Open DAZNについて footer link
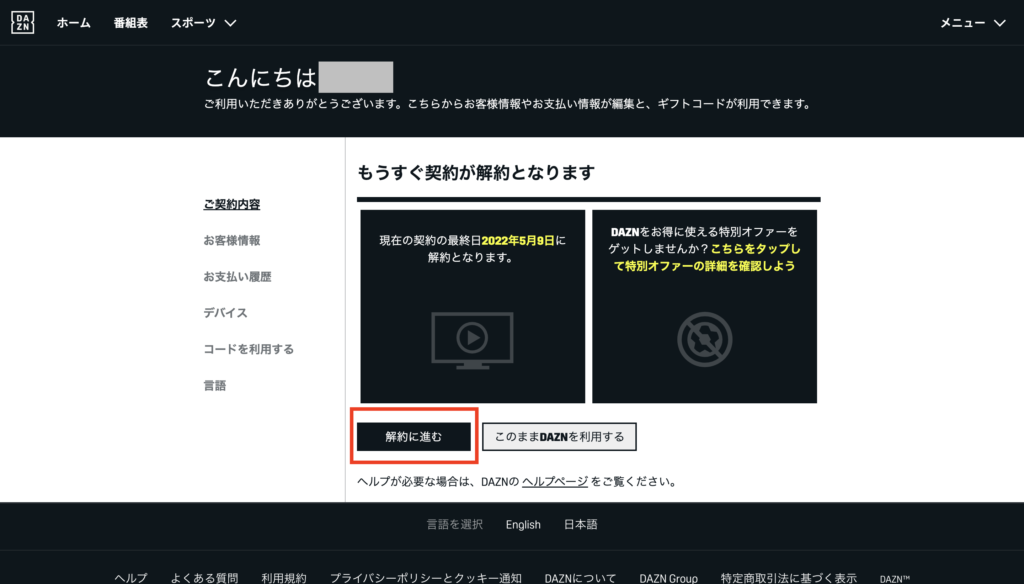 pyautogui.click(x=581, y=578)
